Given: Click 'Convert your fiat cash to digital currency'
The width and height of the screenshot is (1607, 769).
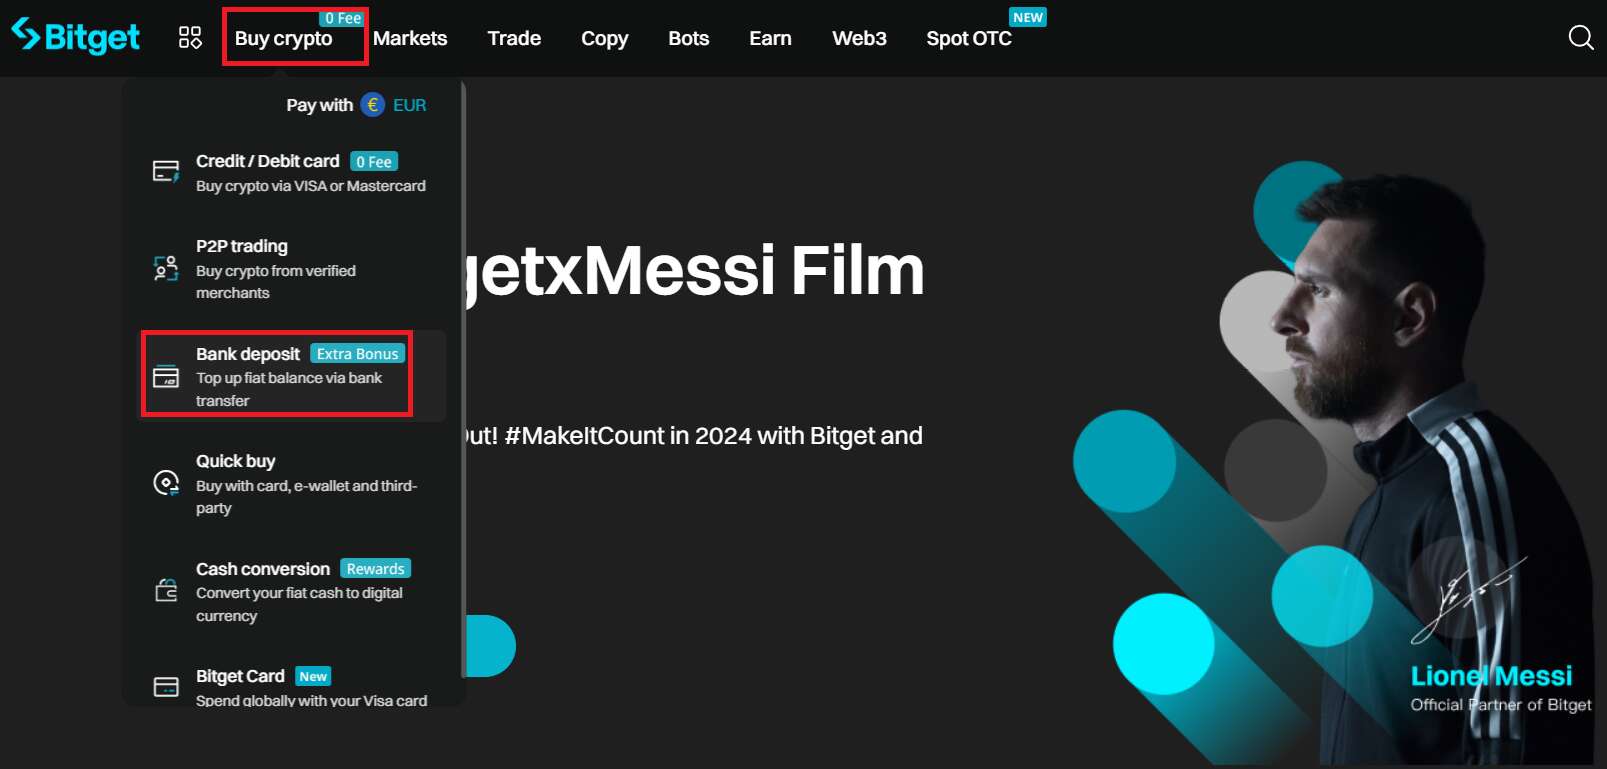Looking at the screenshot, I should pos(299,604).
